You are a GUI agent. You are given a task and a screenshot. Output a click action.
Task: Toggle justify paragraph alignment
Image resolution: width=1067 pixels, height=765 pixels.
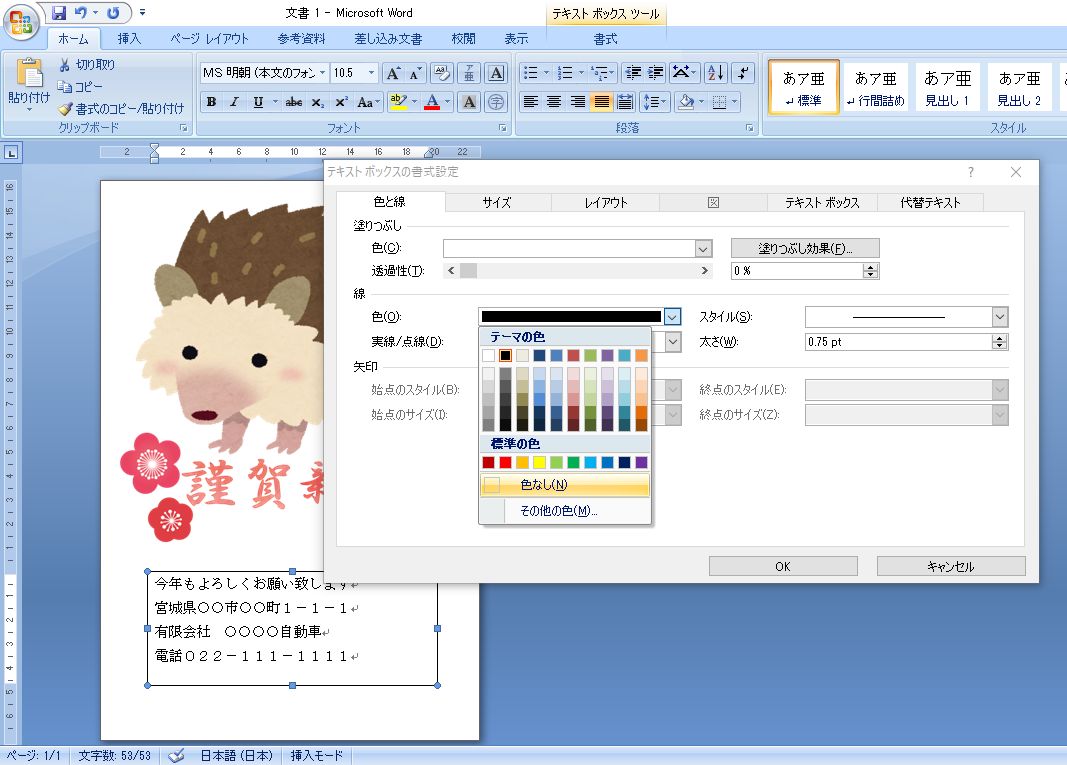[601, 102]
